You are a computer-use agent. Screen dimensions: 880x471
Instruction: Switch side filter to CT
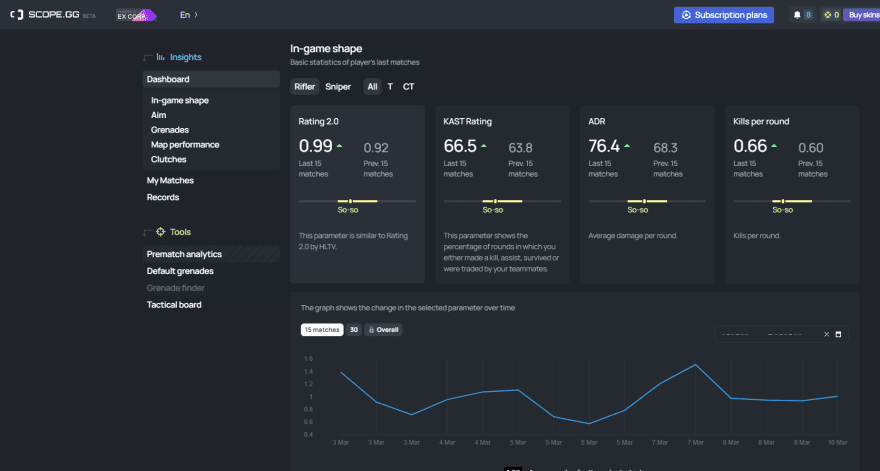[x=409, y=86]
